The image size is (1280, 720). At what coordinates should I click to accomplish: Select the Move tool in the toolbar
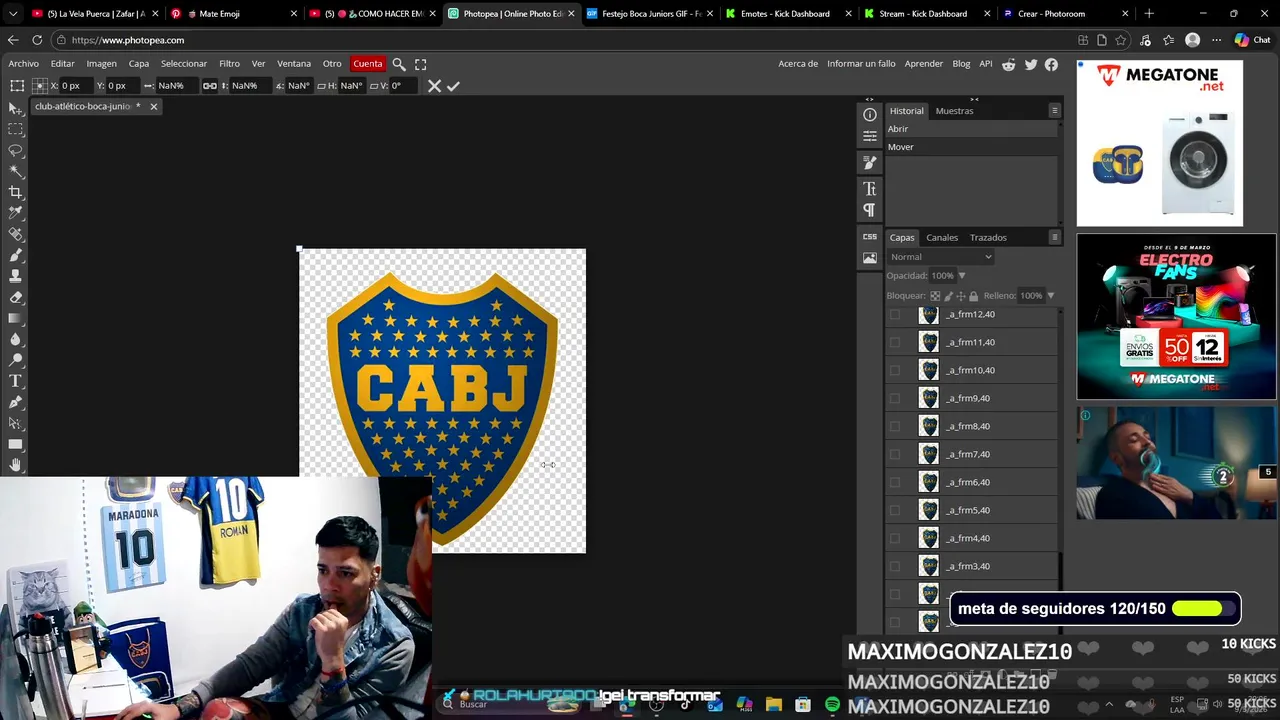(16, 108)
